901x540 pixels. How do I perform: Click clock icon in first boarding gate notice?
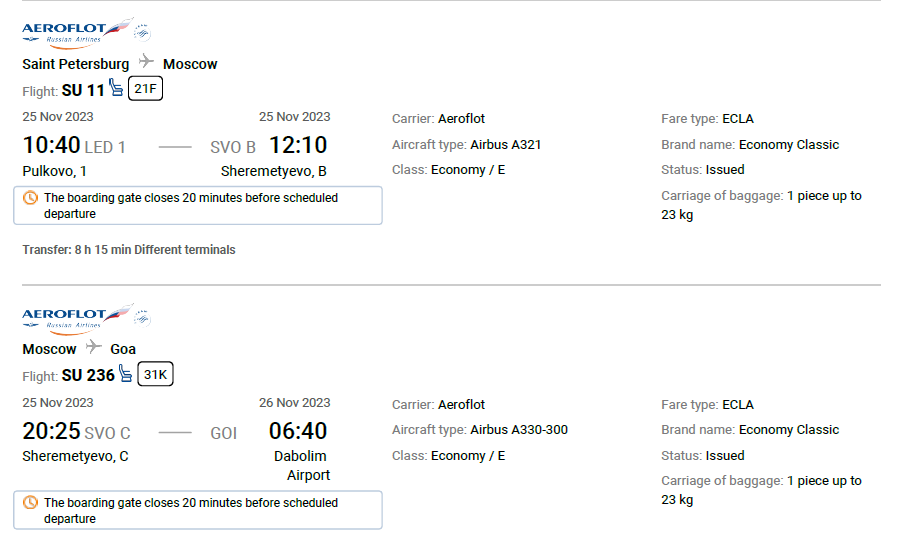click(30, 198)
